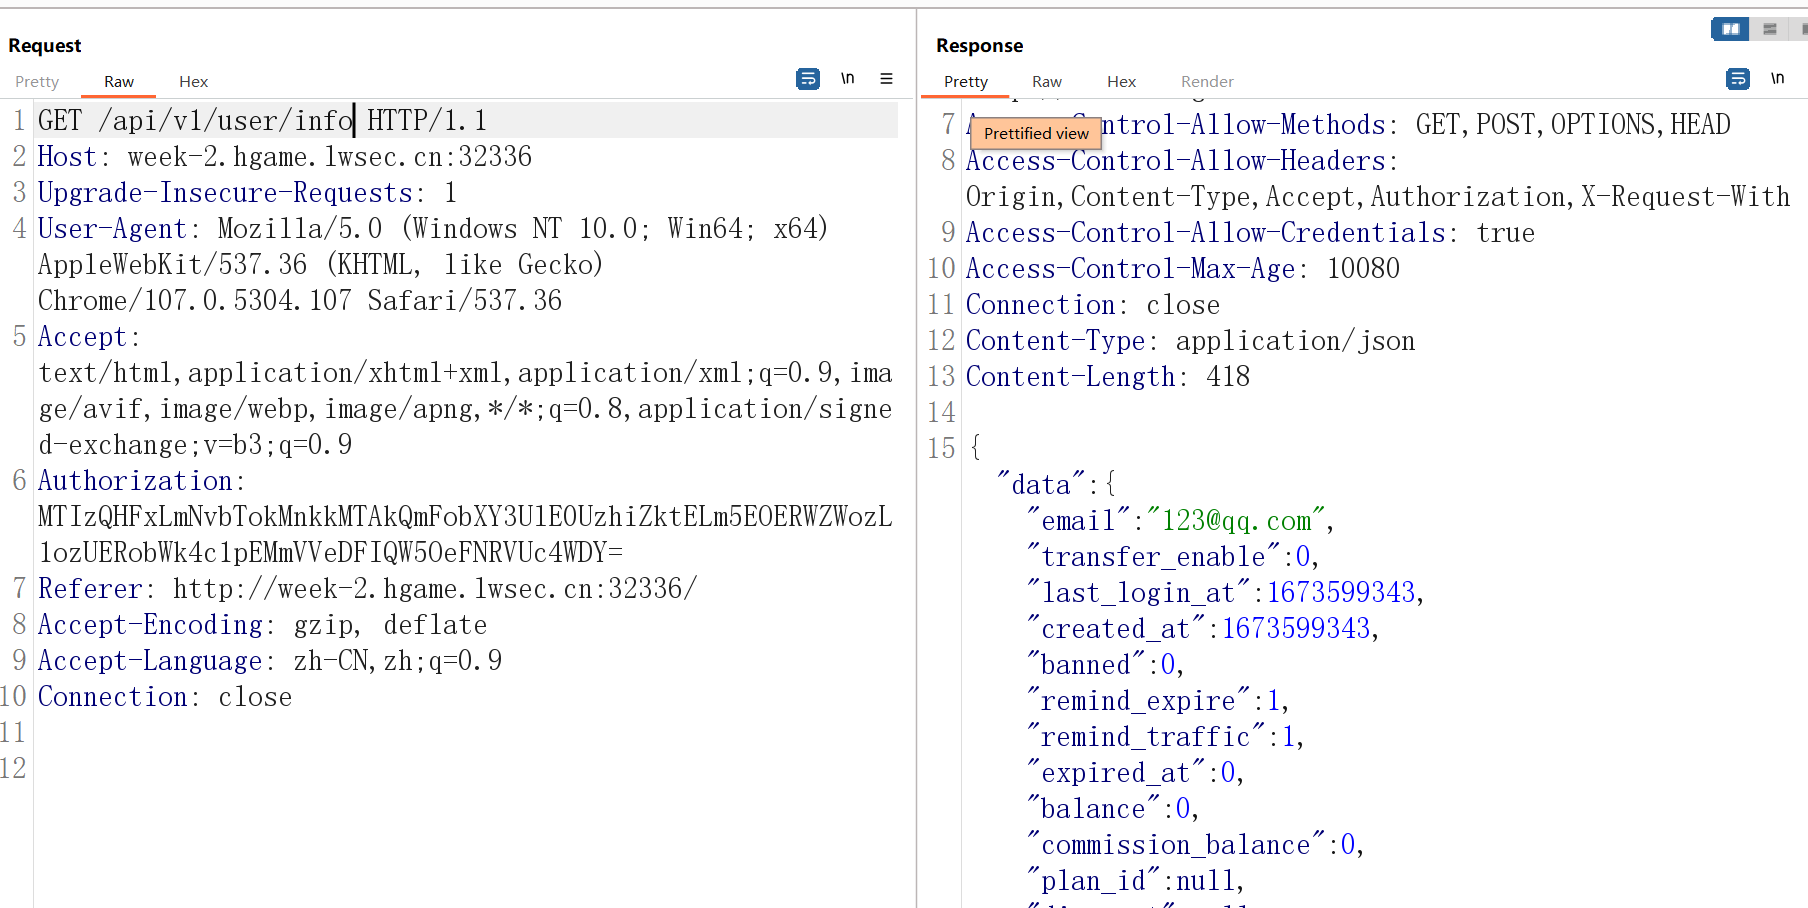Click the email value "123@qq.com"
Viewport: 1808px width, 908px height.
[1235, 521]
